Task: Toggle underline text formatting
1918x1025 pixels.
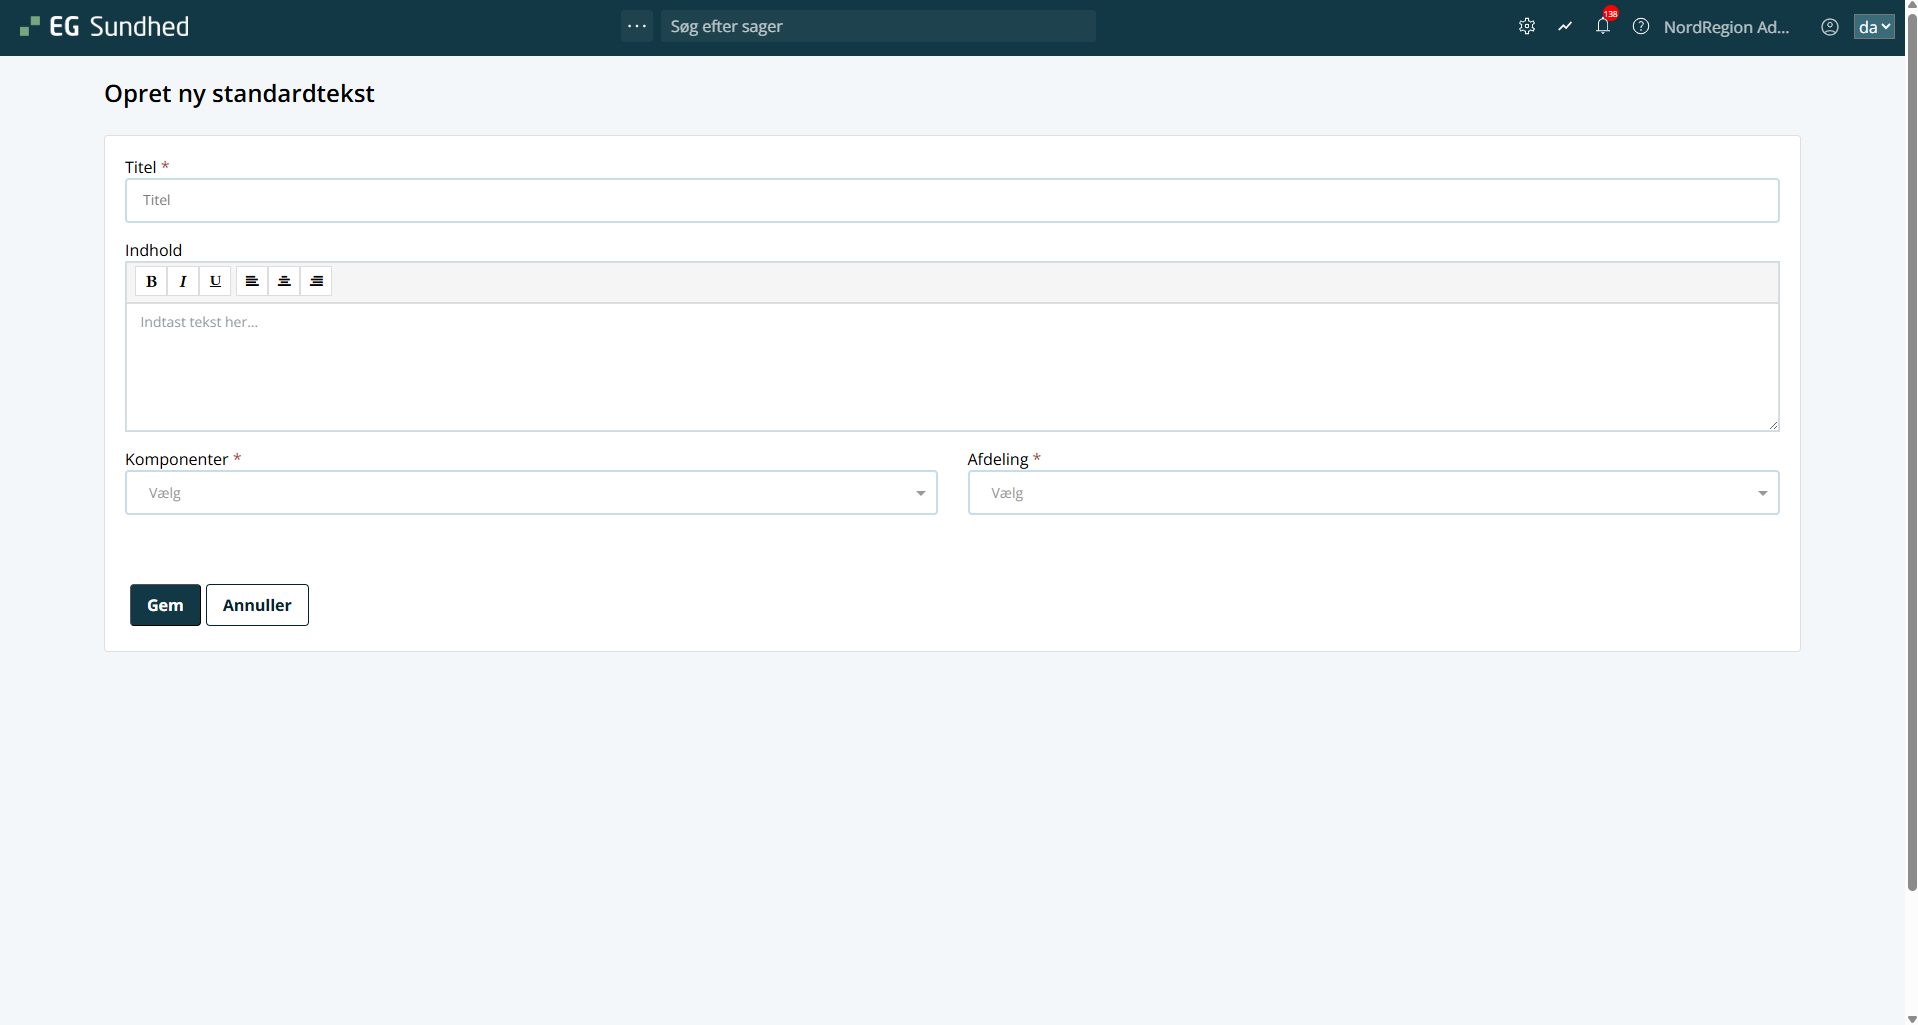Action: click(215, 281)
